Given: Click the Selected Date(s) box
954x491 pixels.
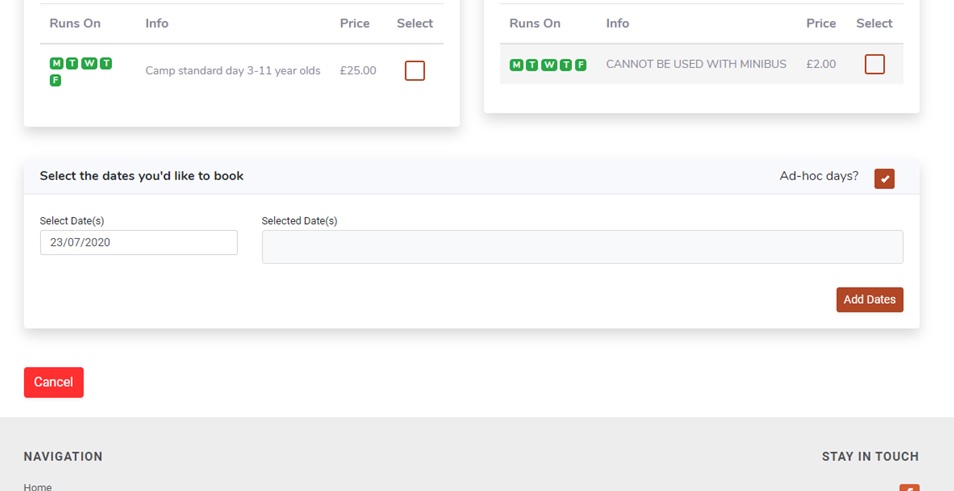Looking at the screenshot, I should click(x=582, y=247).
